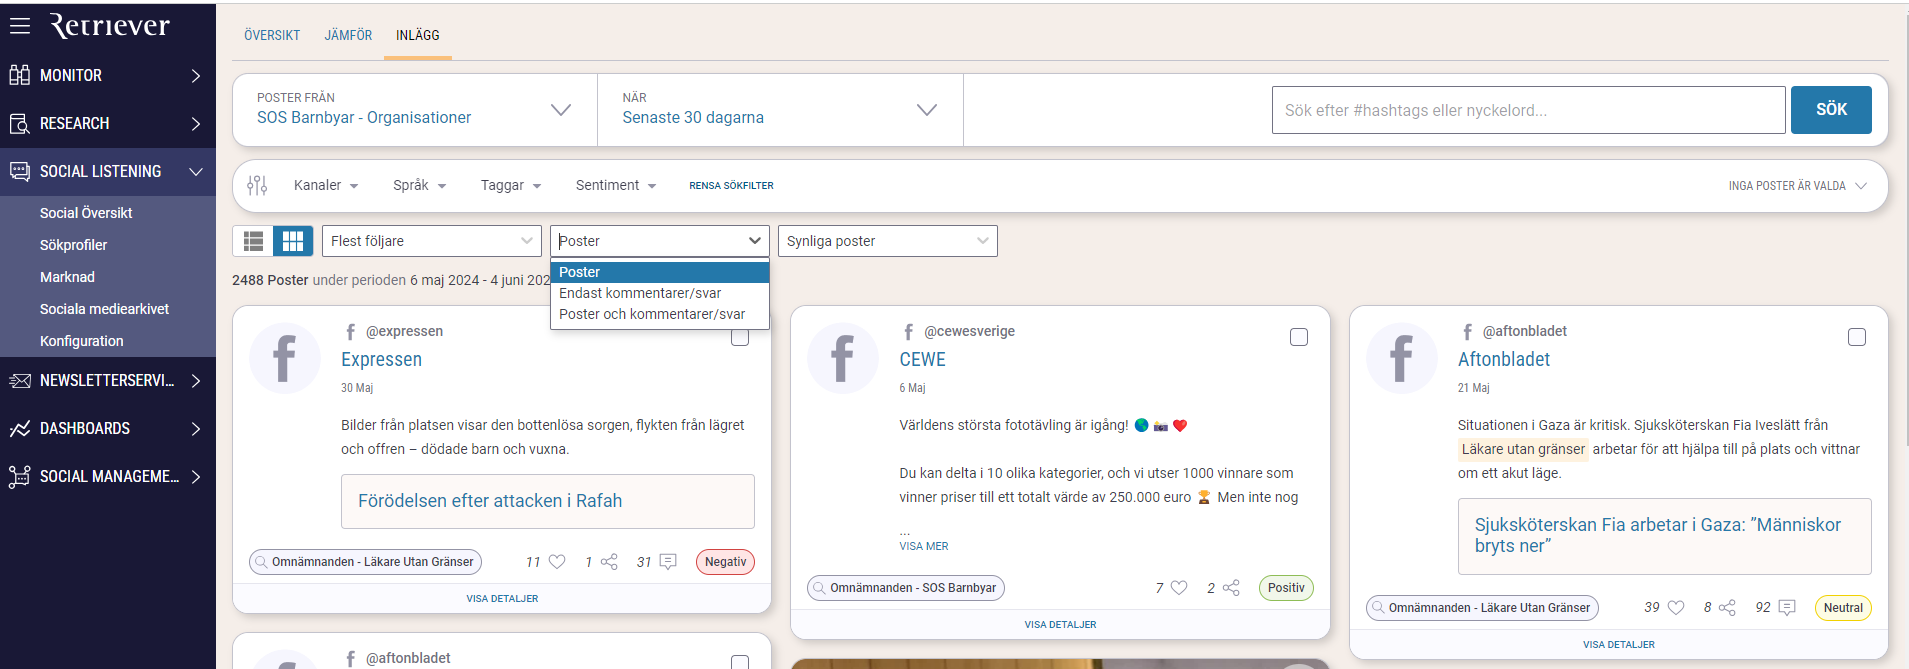This screenshot has height=669, width=1909.
Task: Click the Retriever logo
Action: coord(110,25)
